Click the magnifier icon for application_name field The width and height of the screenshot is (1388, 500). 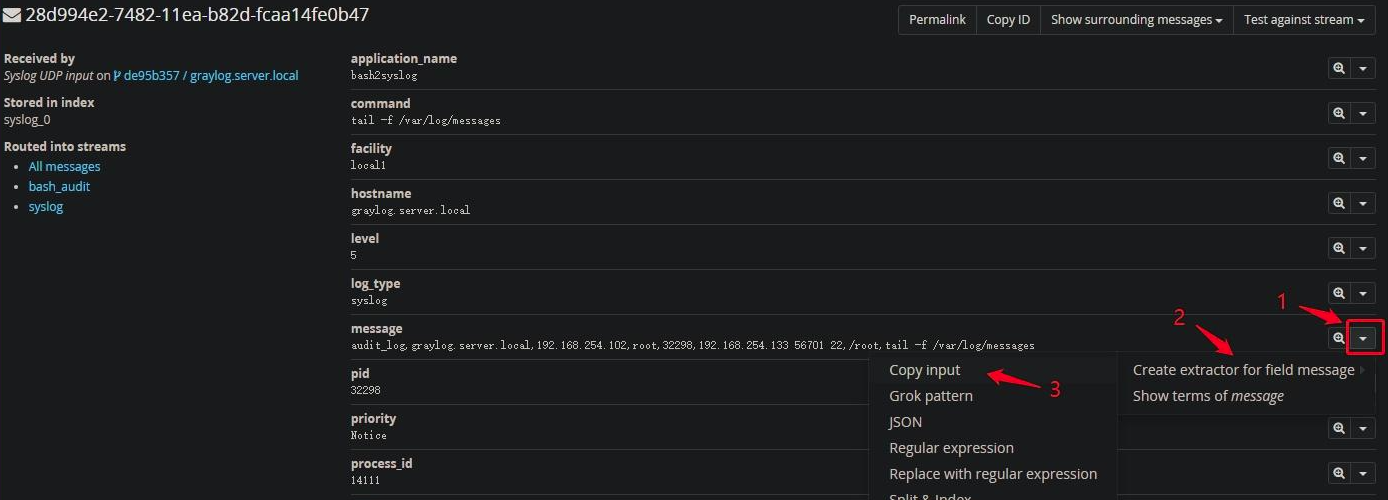1338,68
